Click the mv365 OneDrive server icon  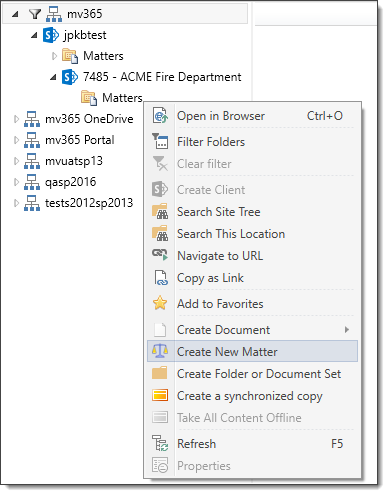pyautogui.click(x=32, y=119)
